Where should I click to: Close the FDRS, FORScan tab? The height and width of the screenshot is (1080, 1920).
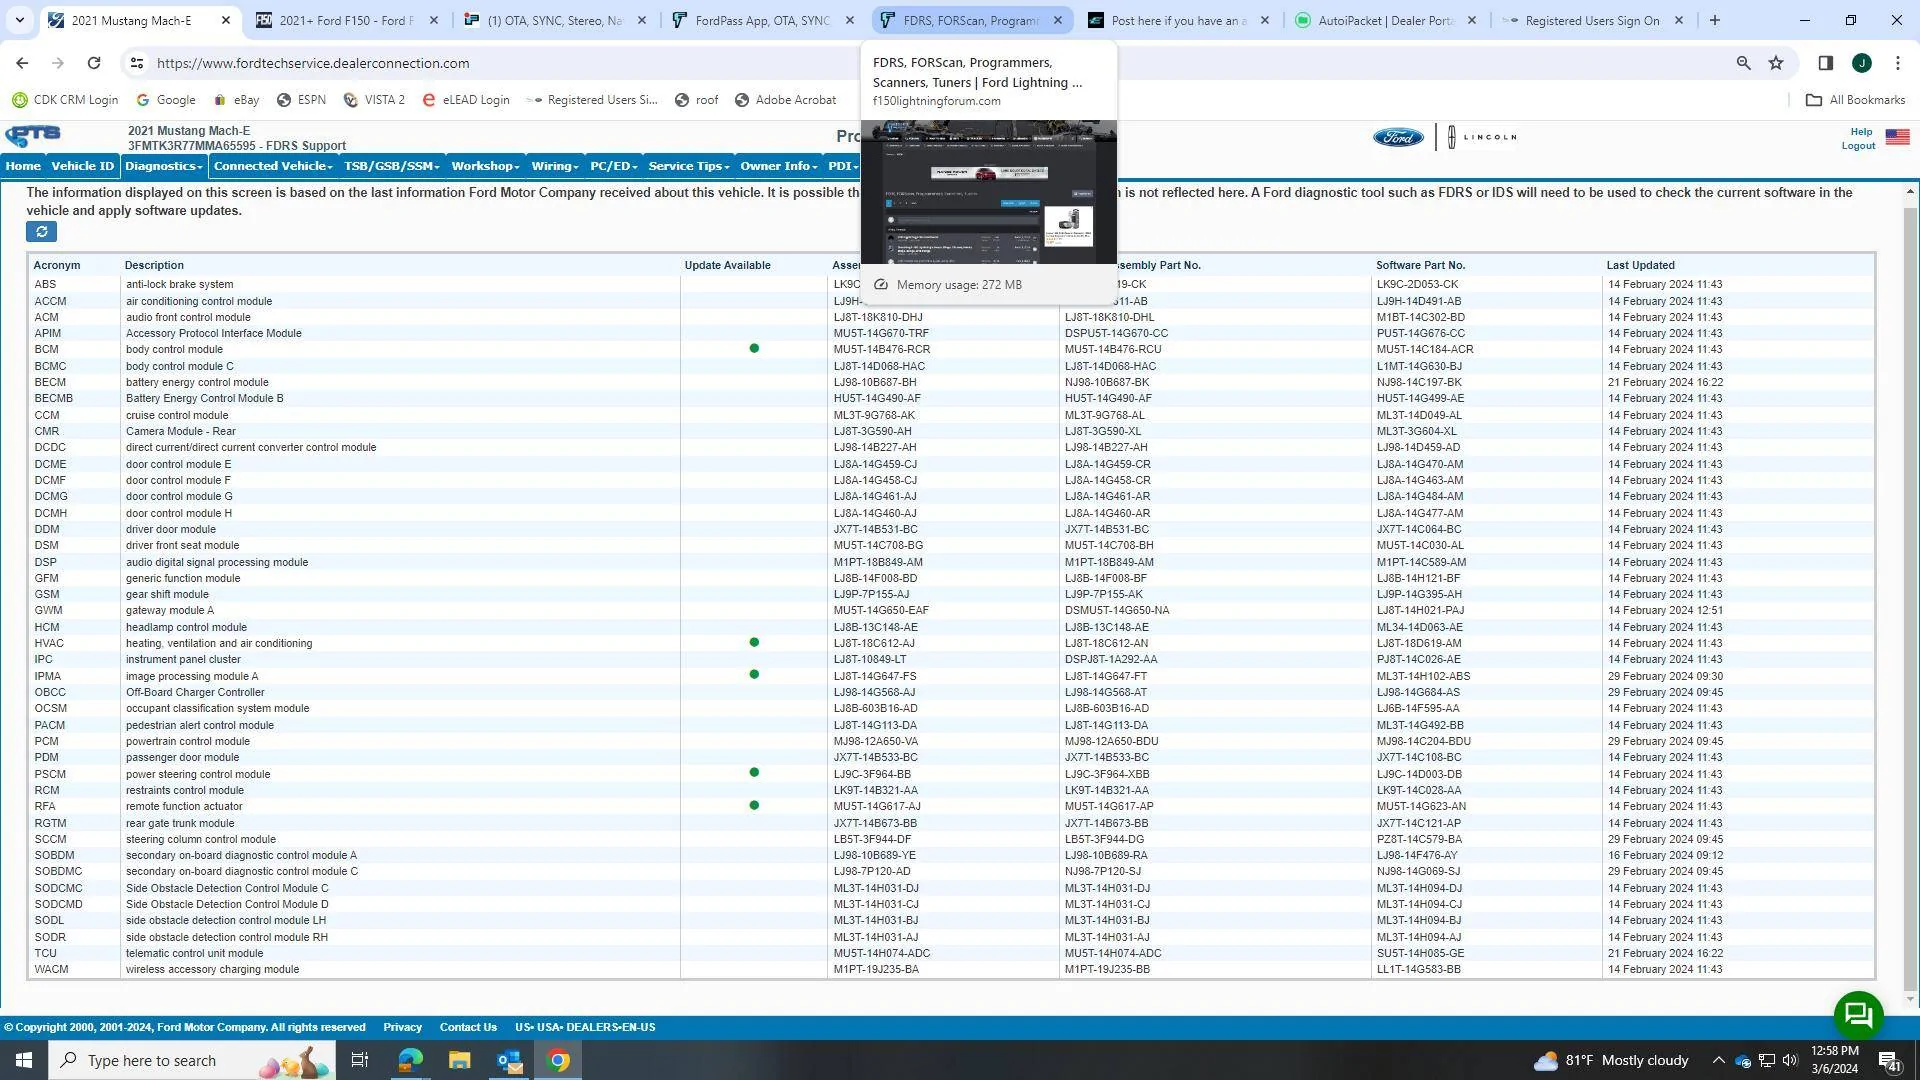click(1057, 20)
